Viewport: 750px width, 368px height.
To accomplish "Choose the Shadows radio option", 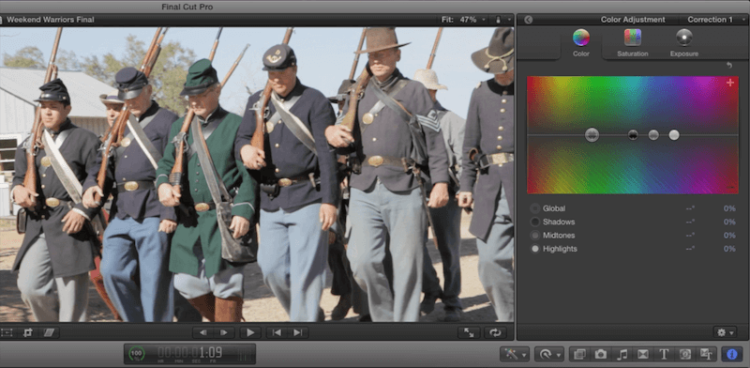I will click(535, 222).
